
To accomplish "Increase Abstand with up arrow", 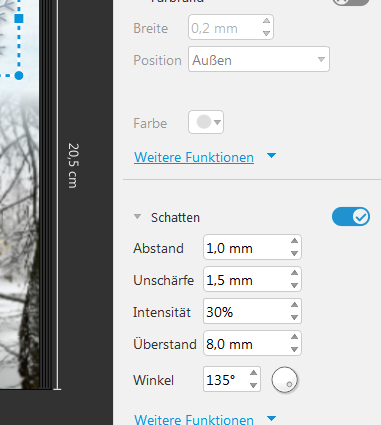I will (x=294, y=241).
